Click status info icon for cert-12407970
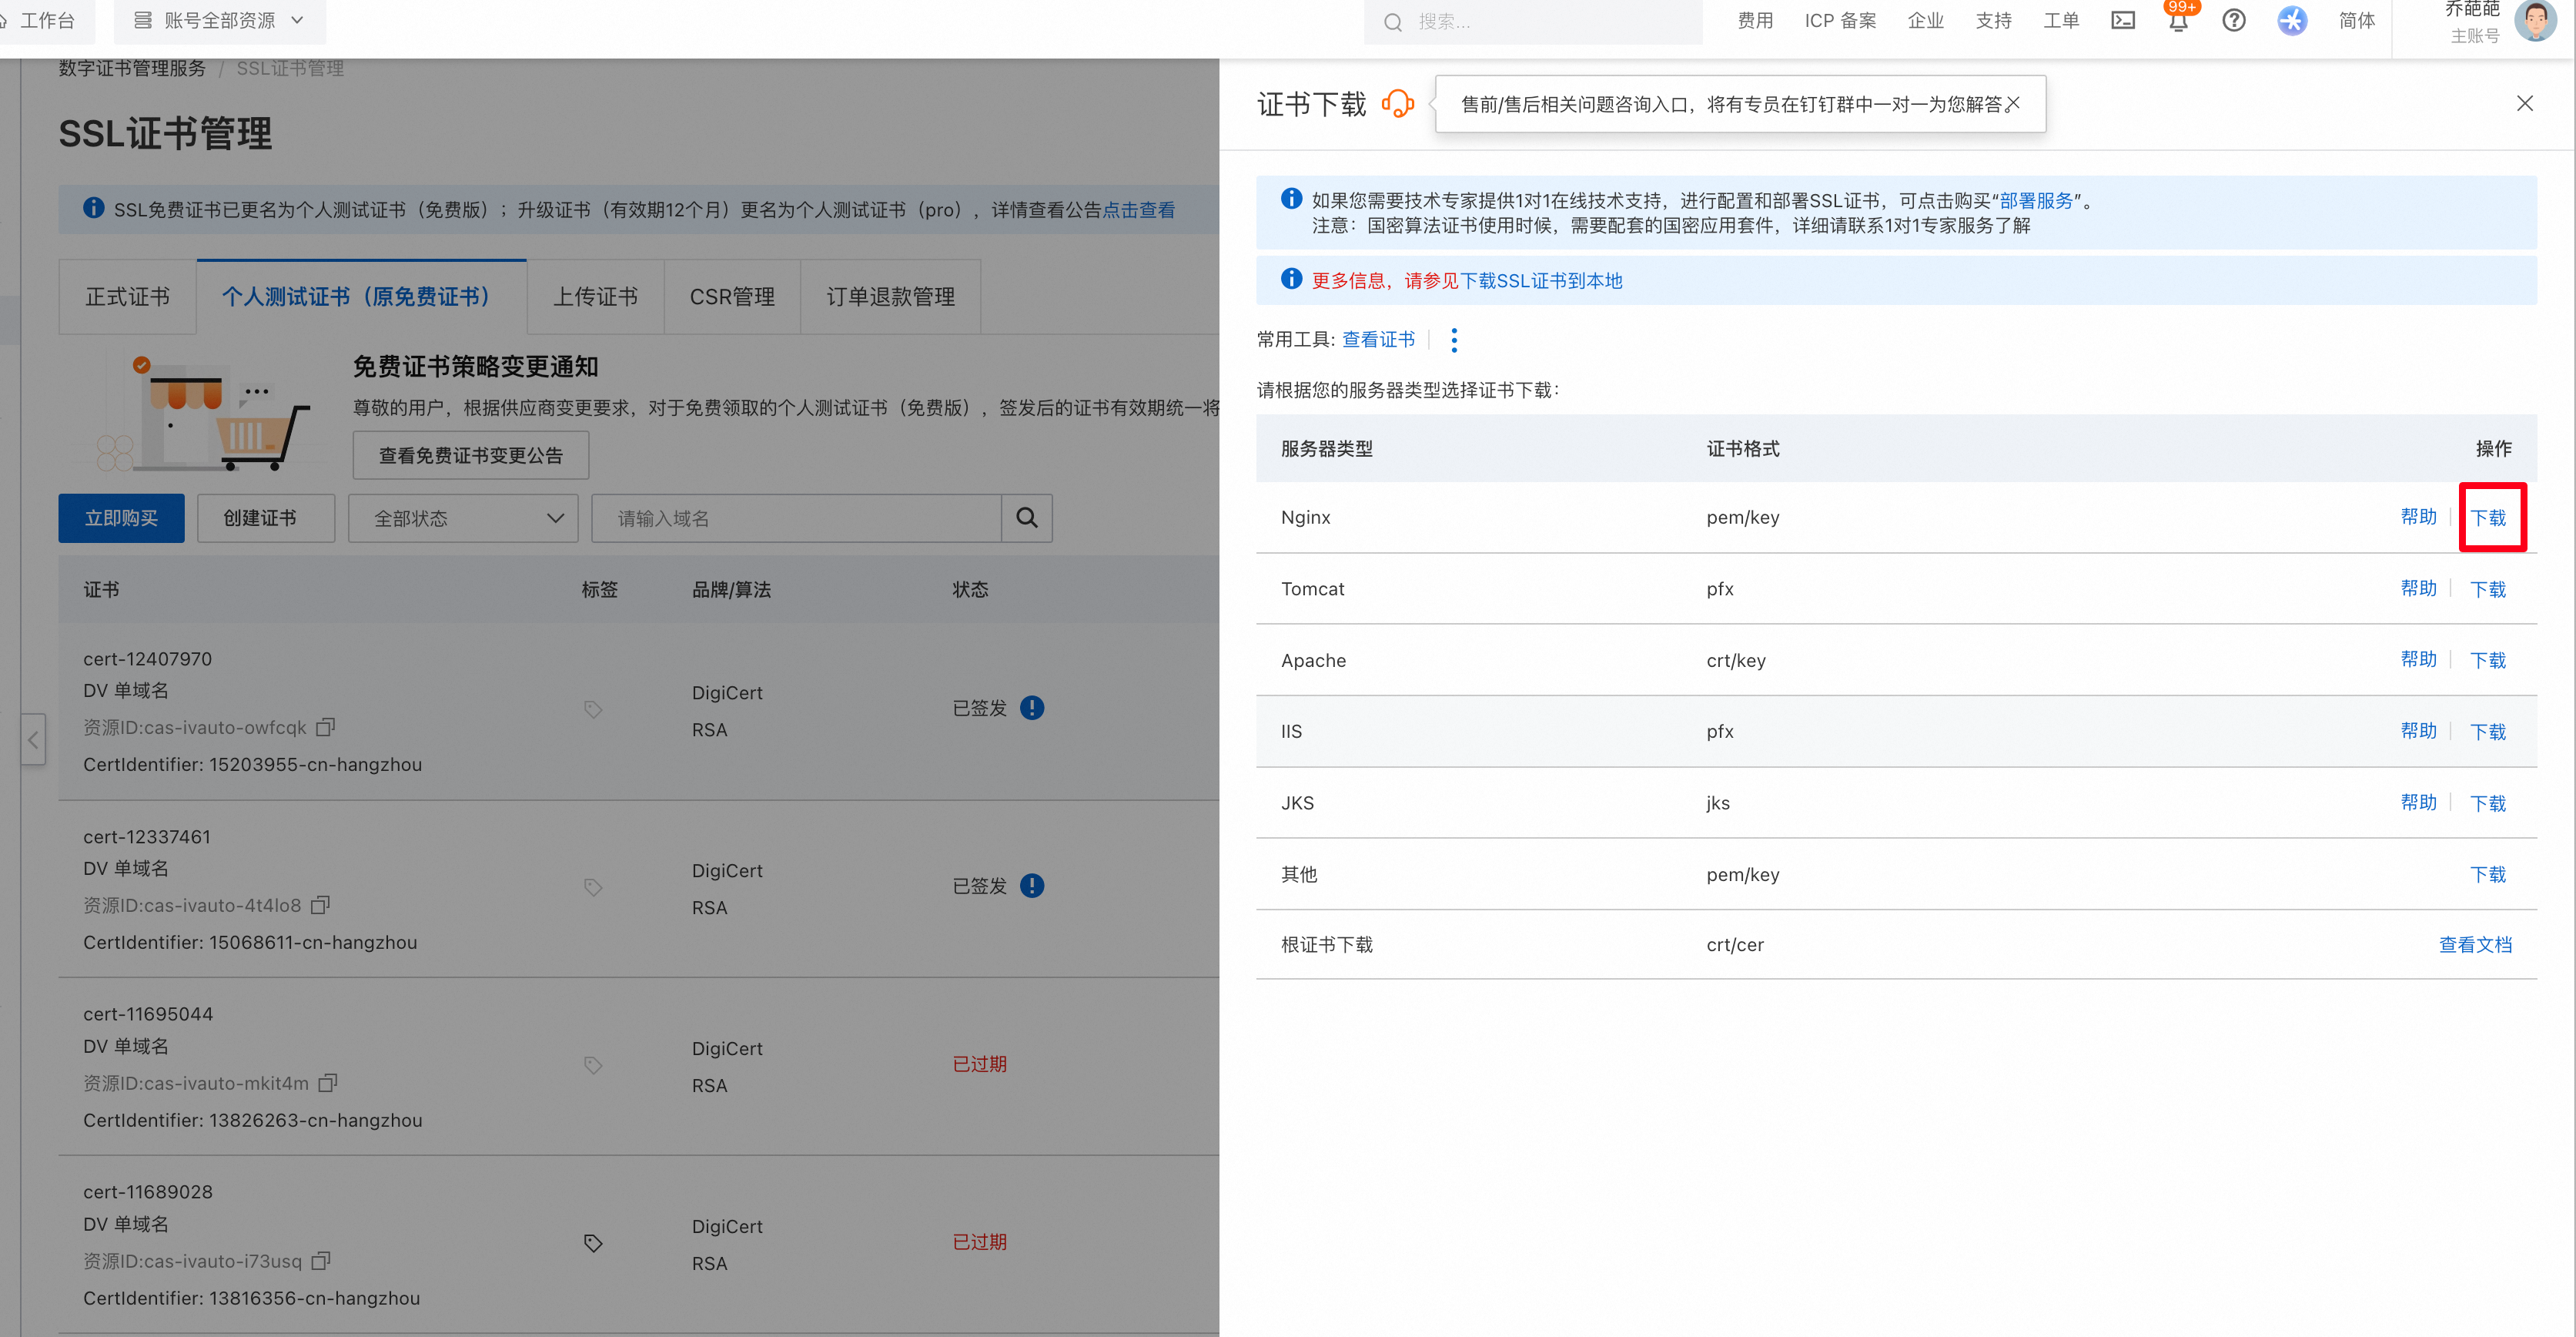2576x1337 pixels. coord(1032,708)
